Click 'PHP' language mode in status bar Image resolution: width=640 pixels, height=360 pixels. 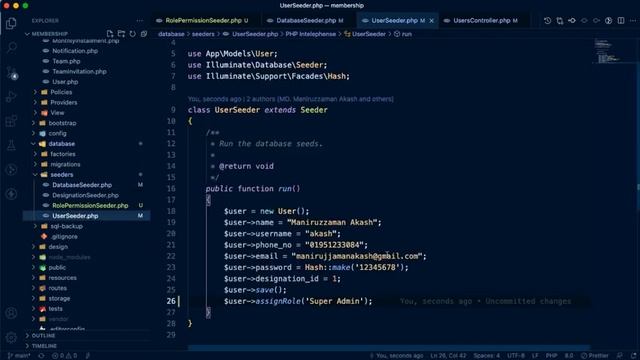click(x=551, y=356)
